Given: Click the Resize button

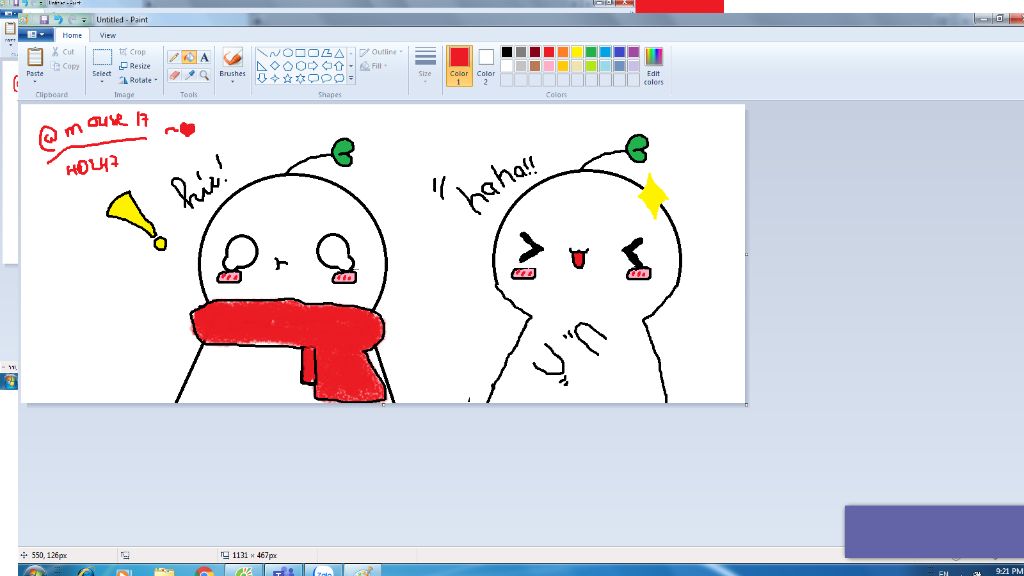Looking at the screenshot, I should tap(135, 66).
